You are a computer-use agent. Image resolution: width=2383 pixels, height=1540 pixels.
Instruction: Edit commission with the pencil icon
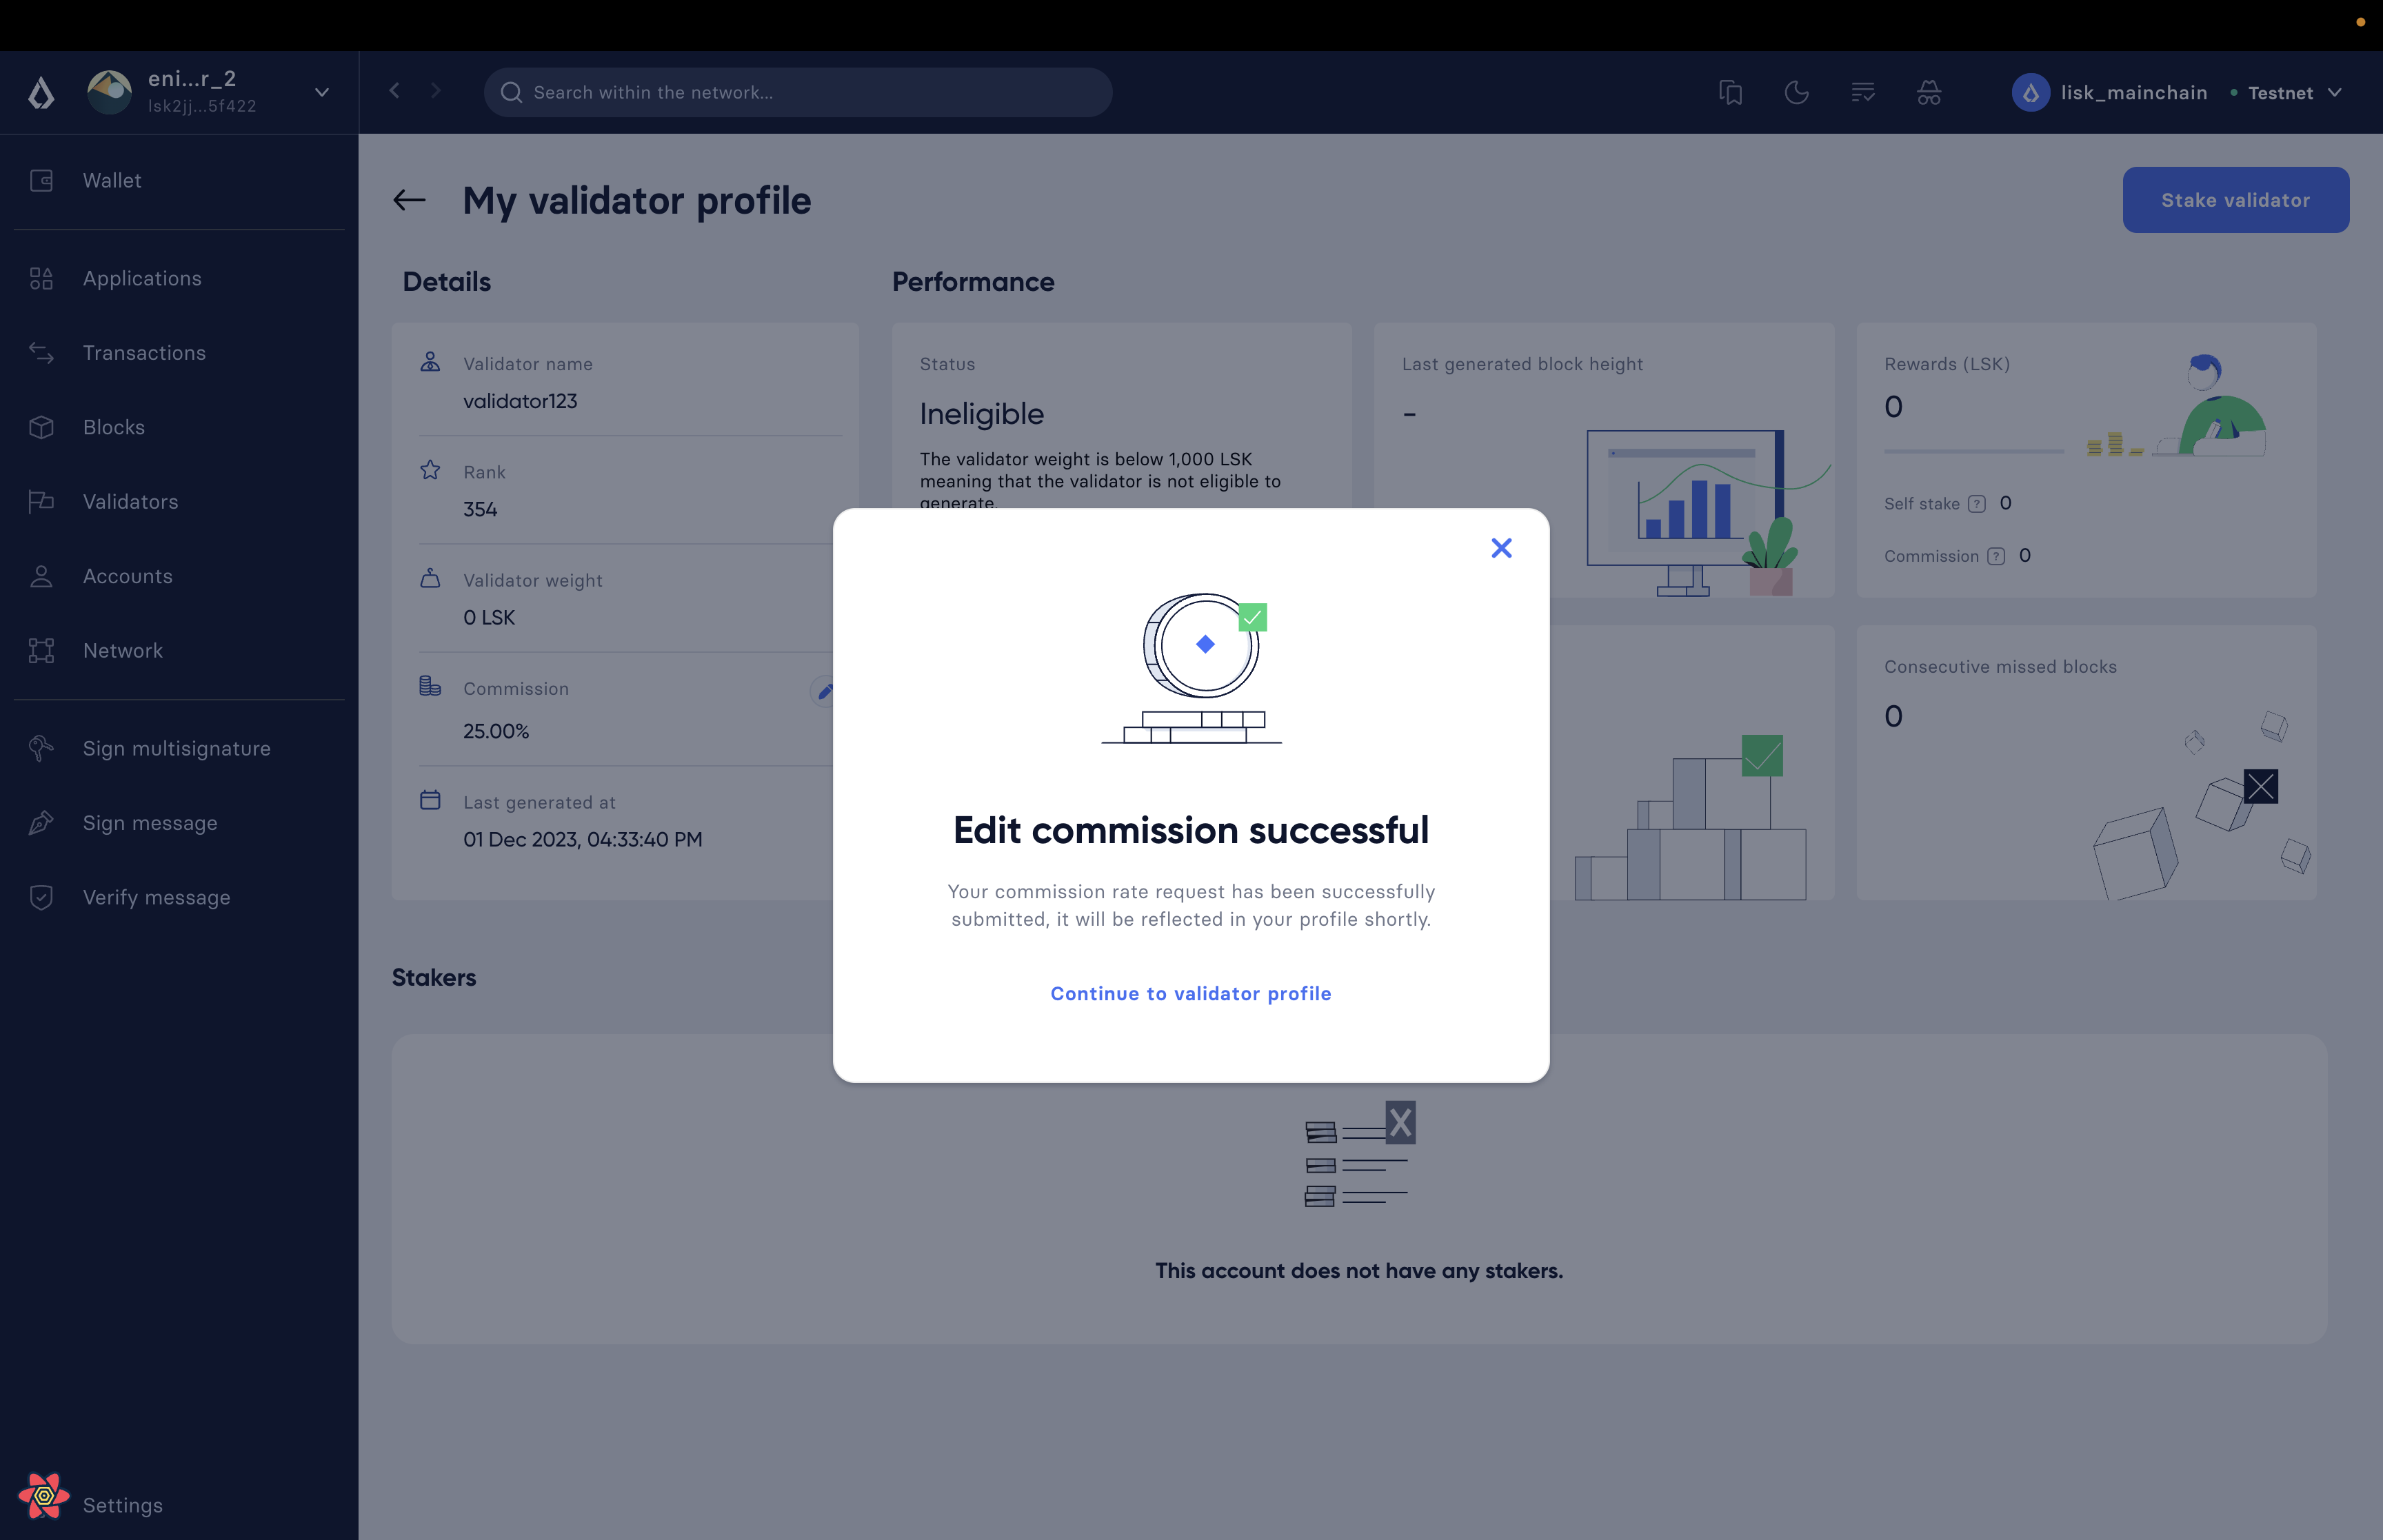coord(825,691)
